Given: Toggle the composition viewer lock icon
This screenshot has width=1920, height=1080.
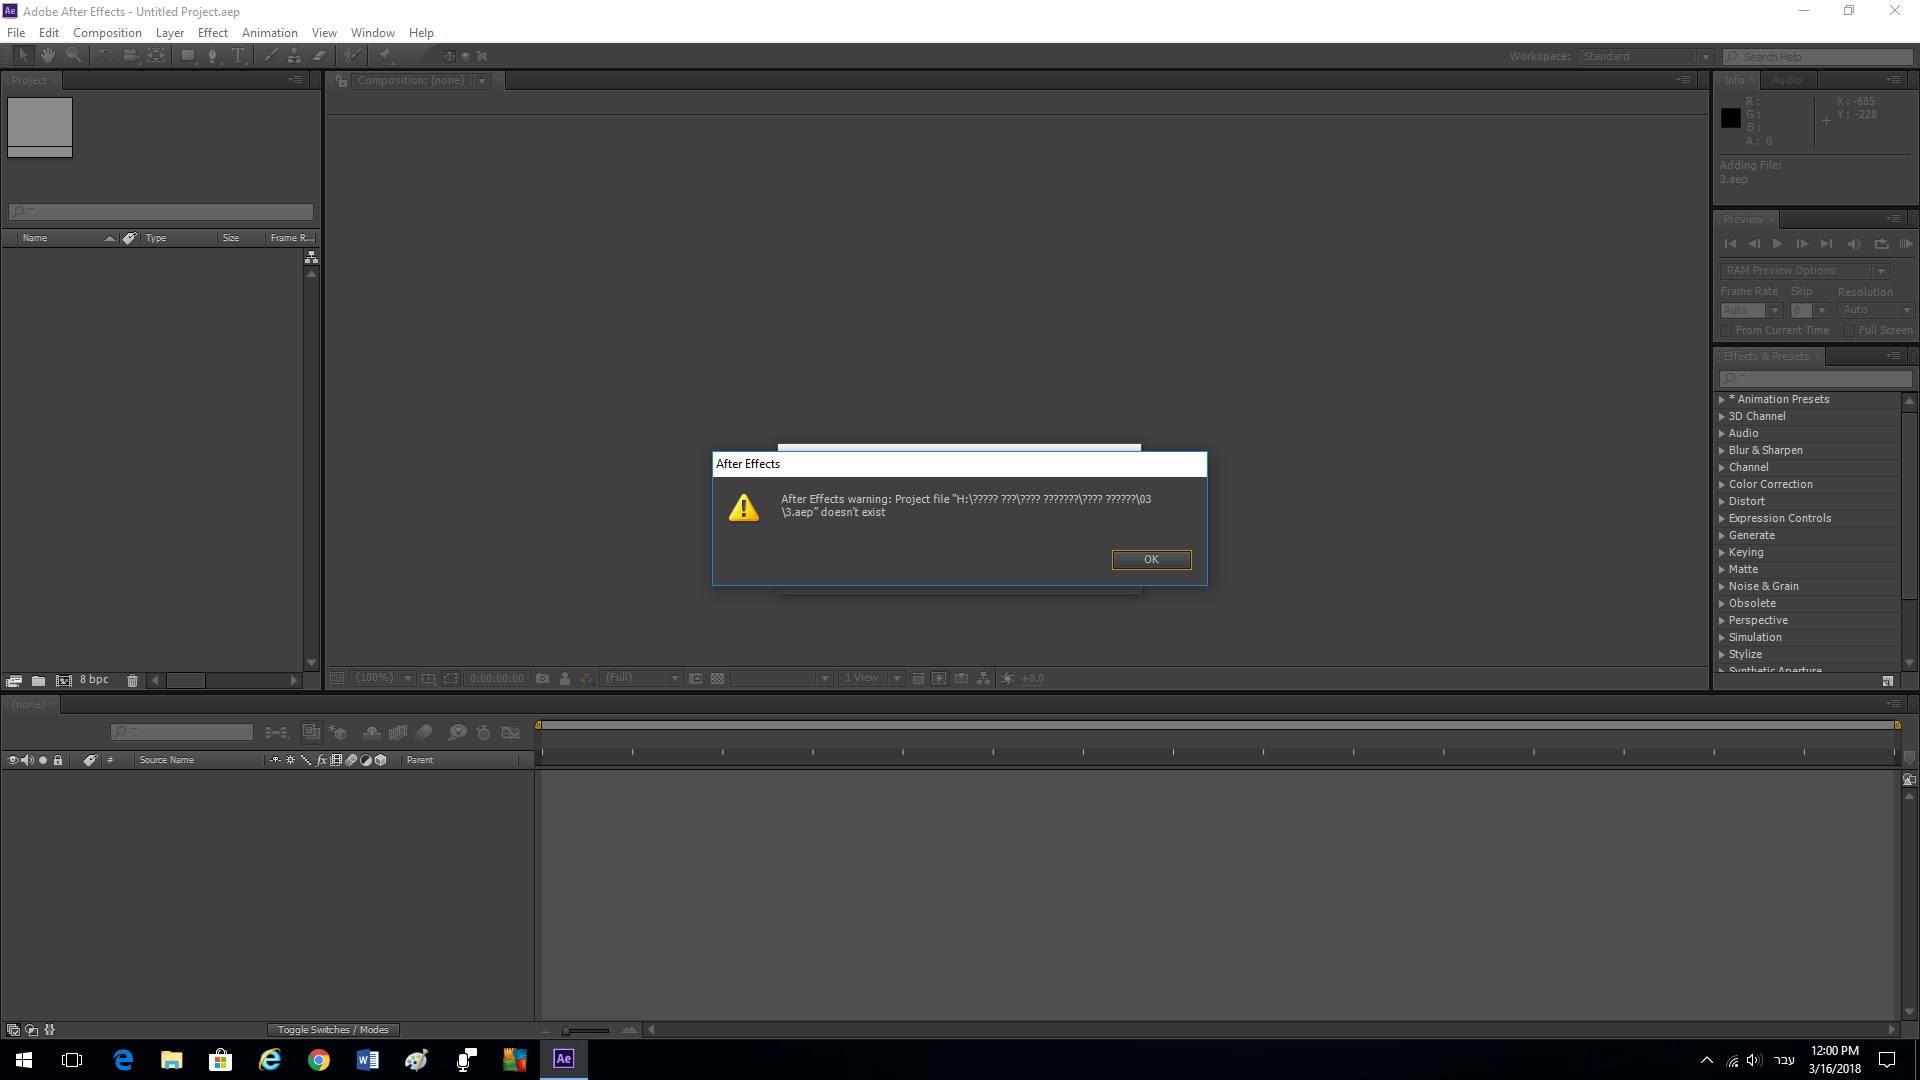Looking at the screenshot, I should 341,81.
